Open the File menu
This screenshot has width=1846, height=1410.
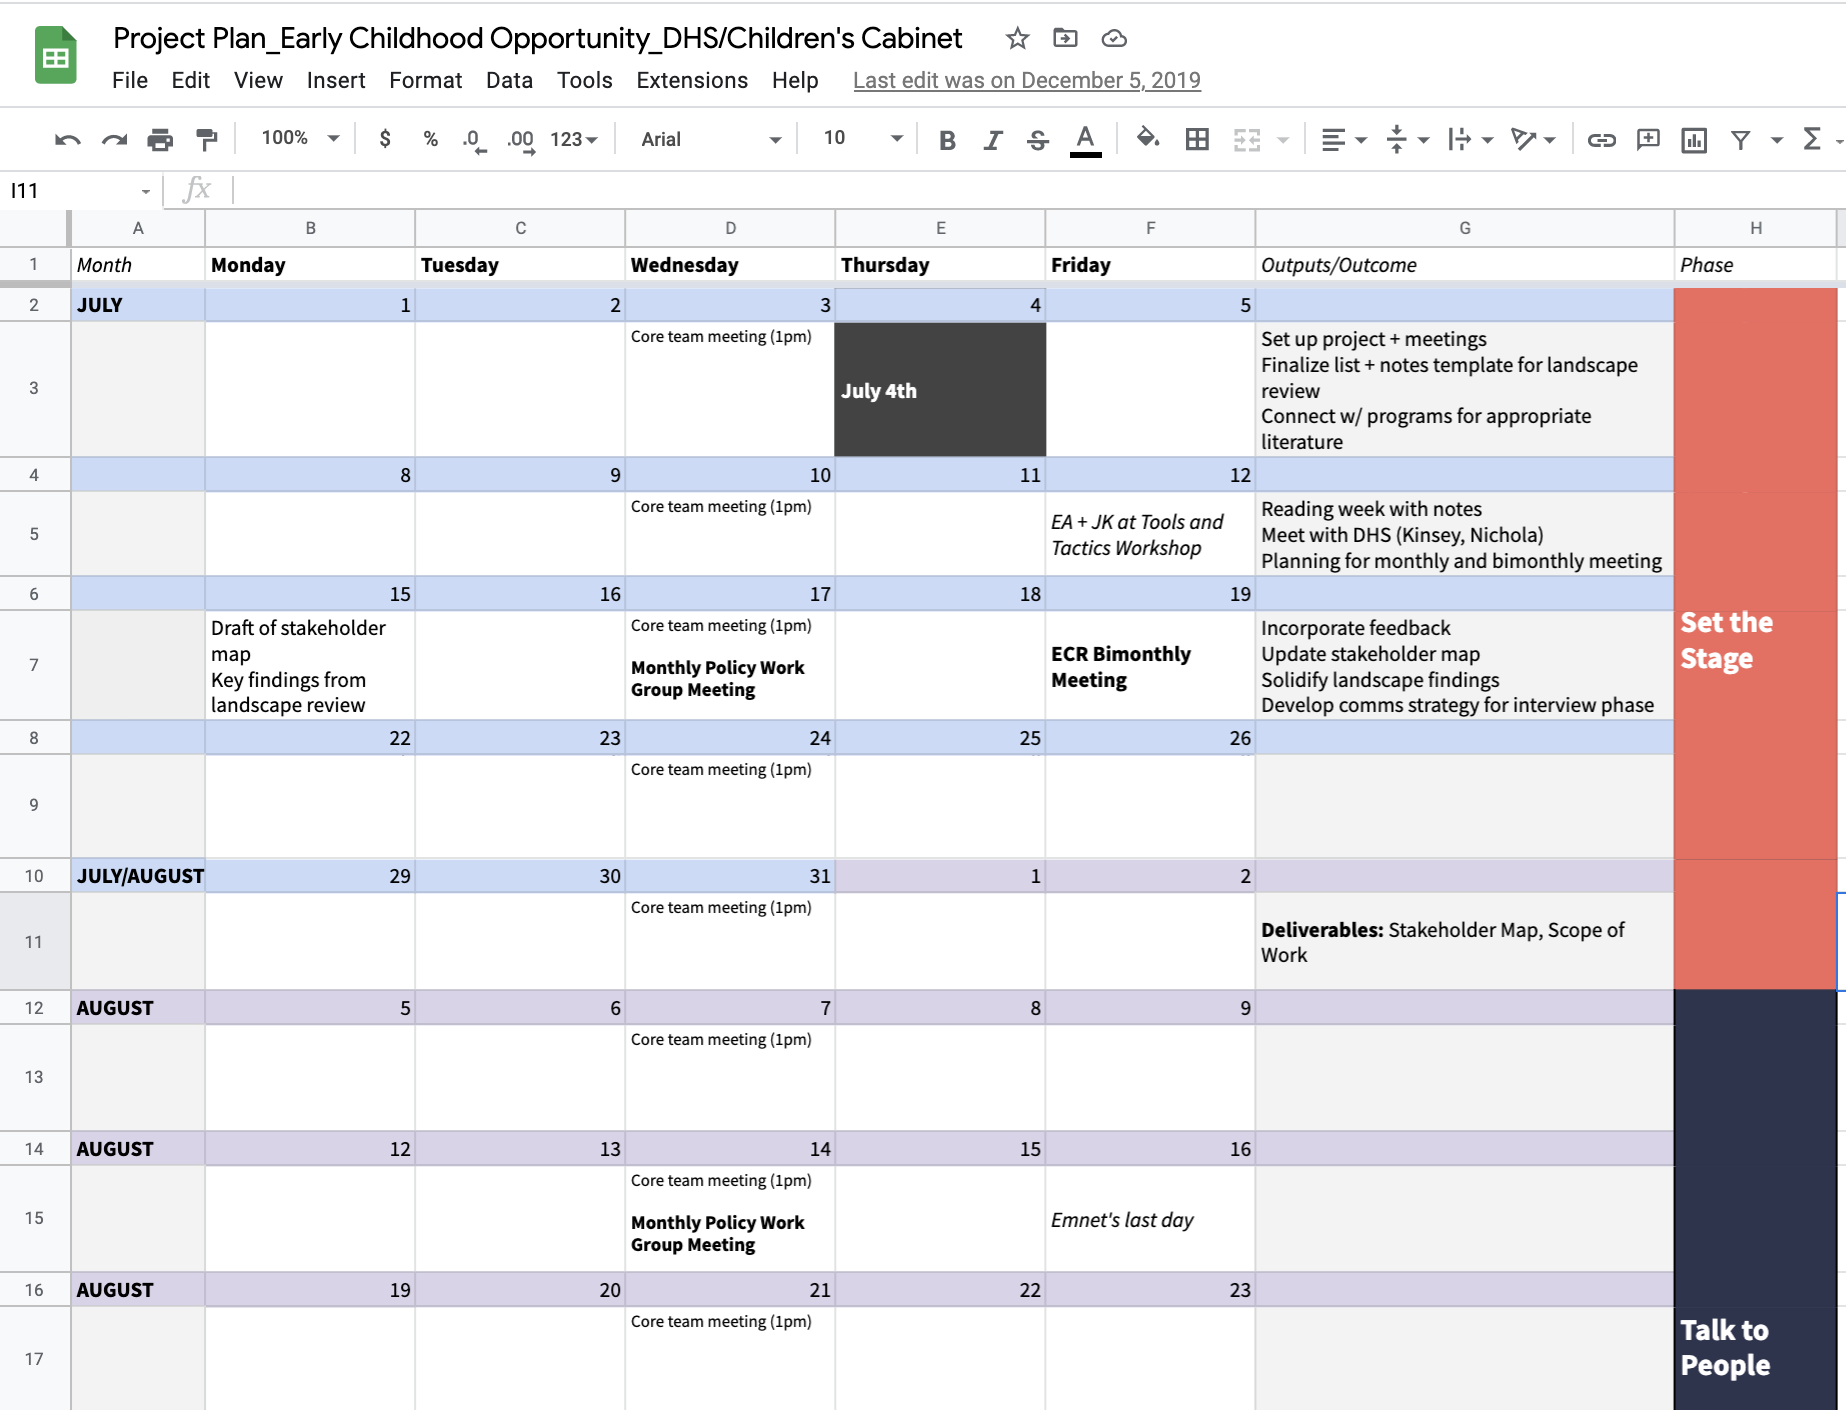tap(130, 80)
